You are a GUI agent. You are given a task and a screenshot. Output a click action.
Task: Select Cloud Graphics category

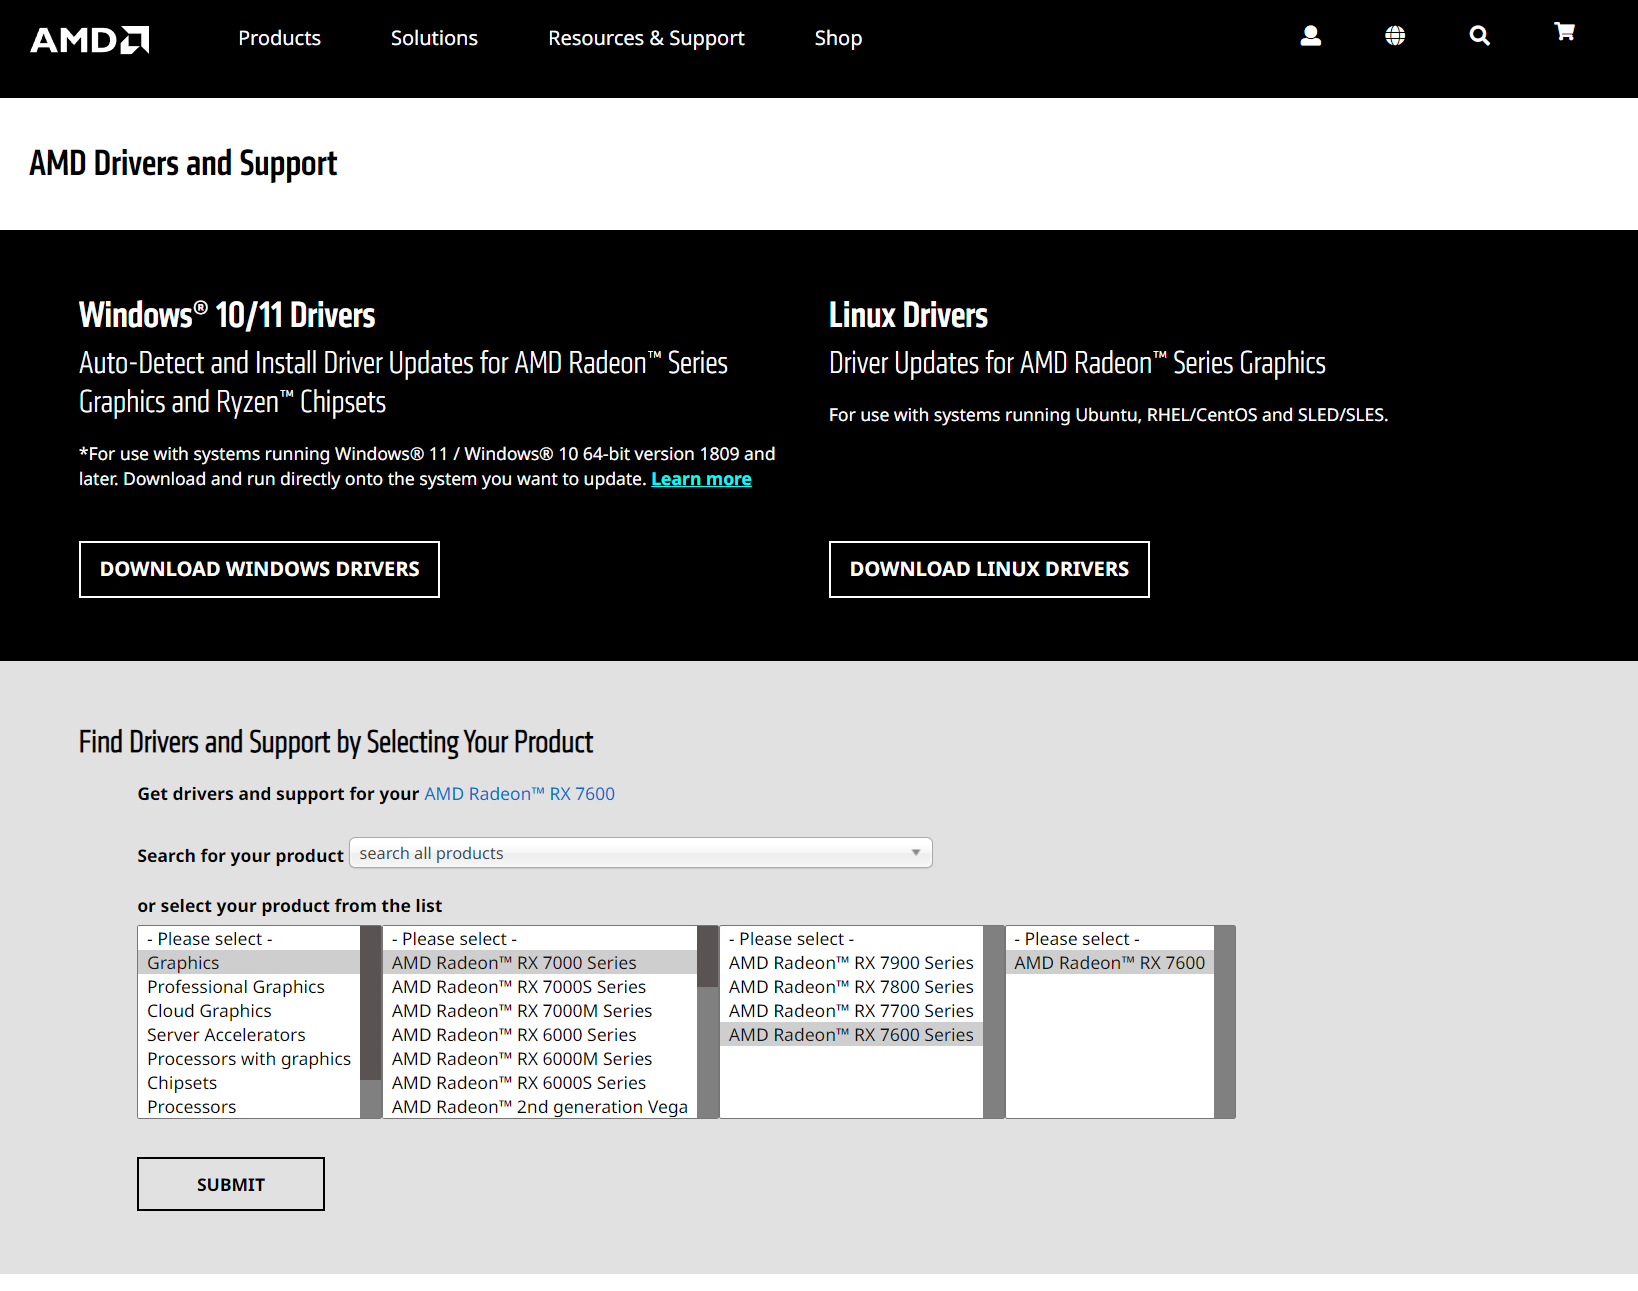(x=248, y=1011)
